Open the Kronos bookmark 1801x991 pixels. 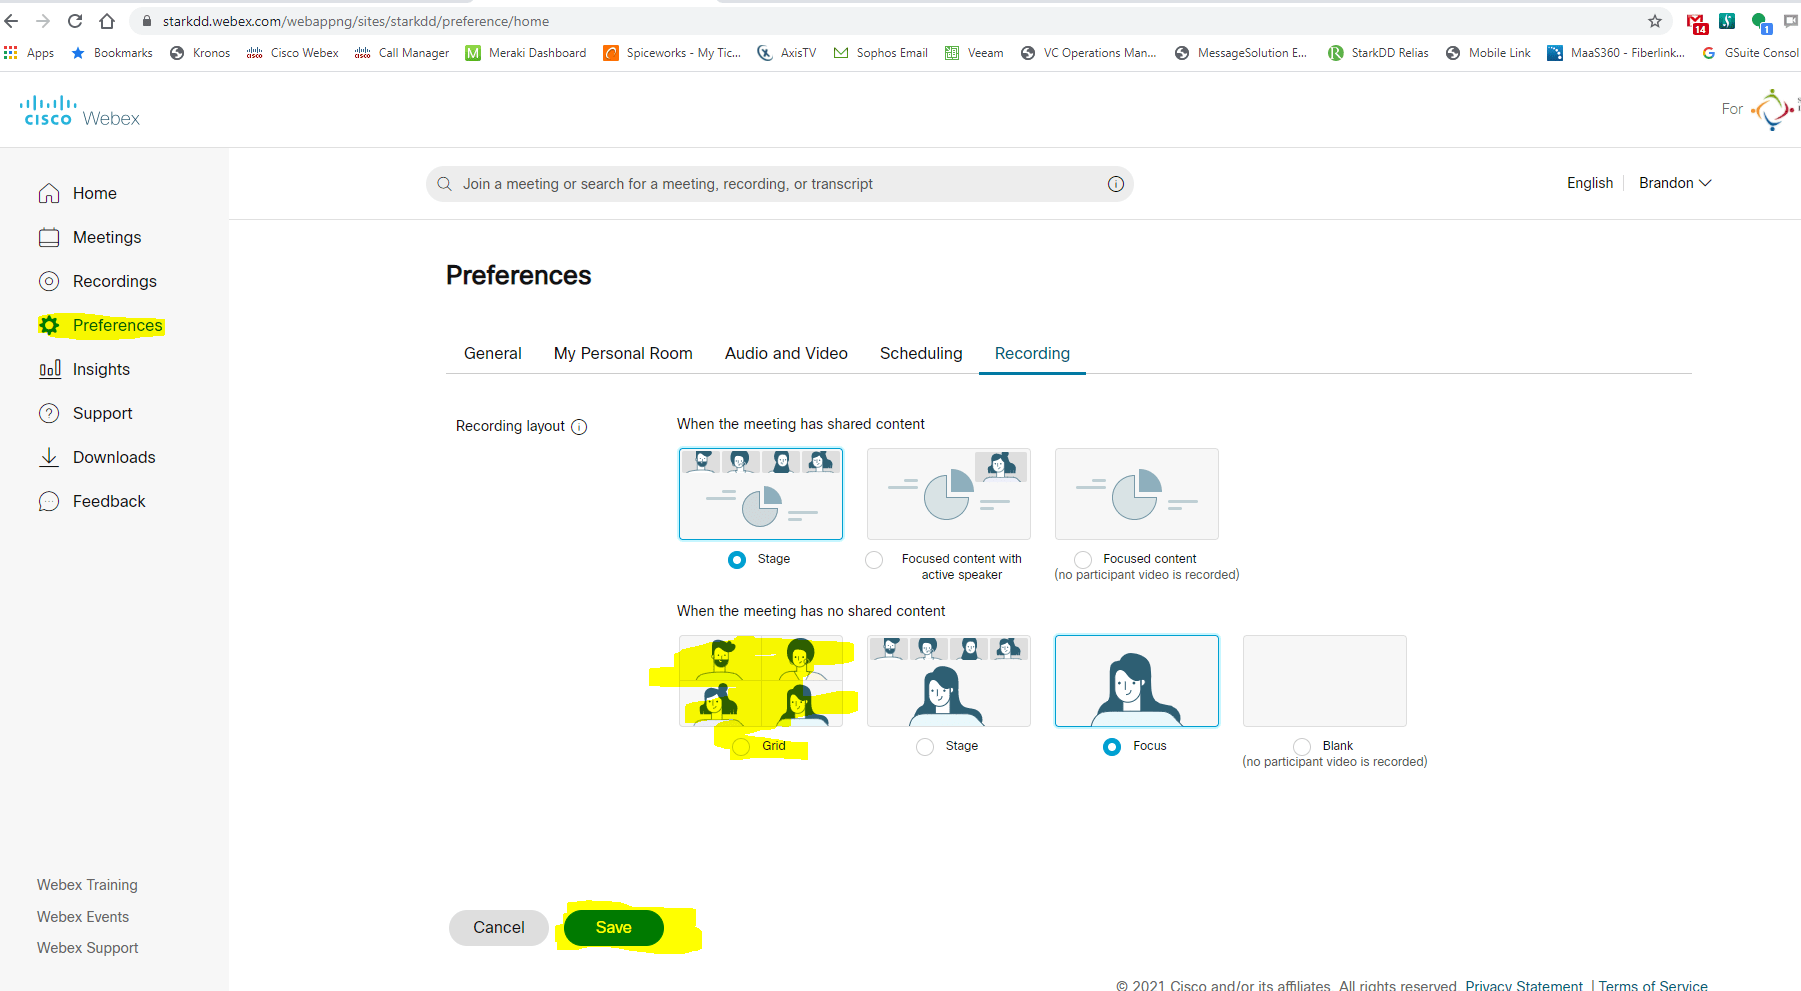(x=200, y=53)
